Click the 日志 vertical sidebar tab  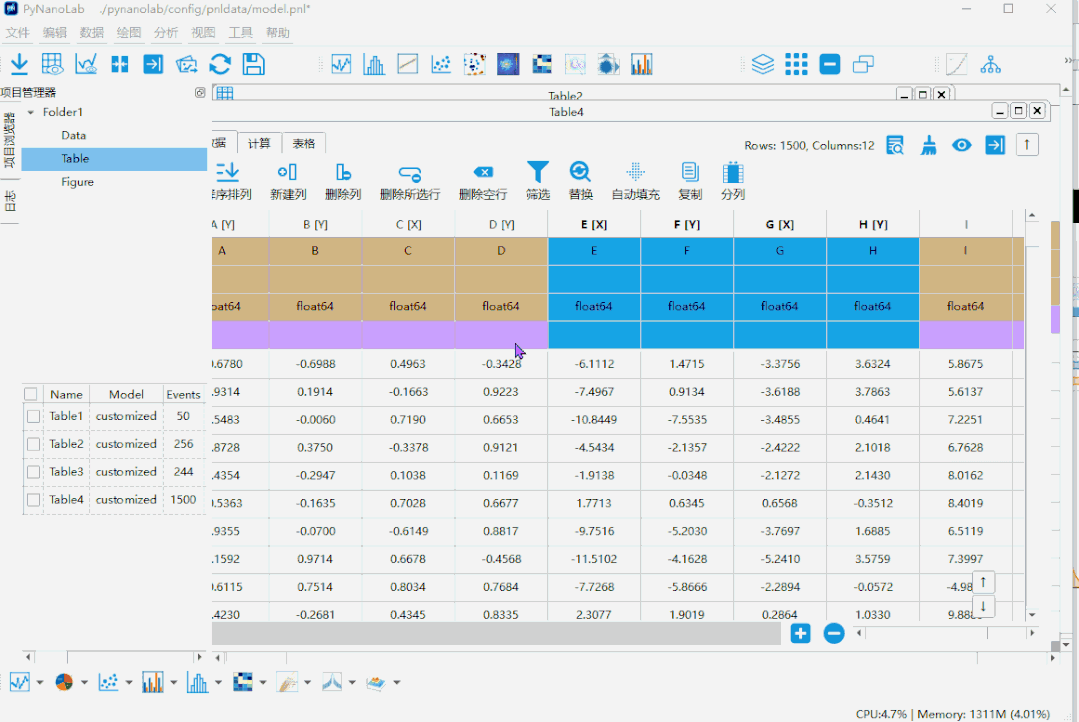(x=10, y=200)
